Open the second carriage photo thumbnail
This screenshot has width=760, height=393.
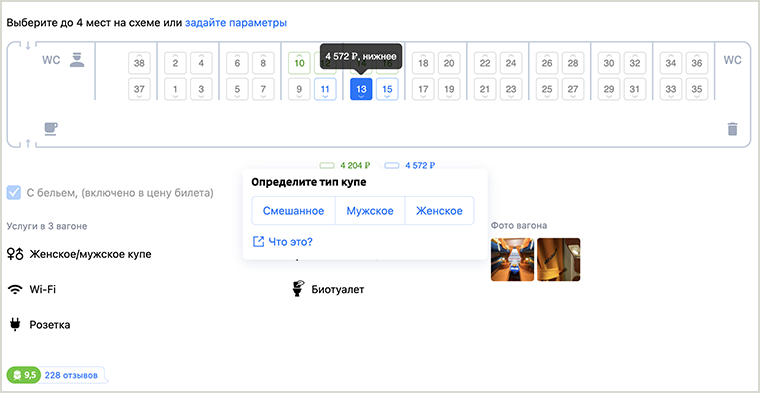pyautogui.click(x=558, y=259)
